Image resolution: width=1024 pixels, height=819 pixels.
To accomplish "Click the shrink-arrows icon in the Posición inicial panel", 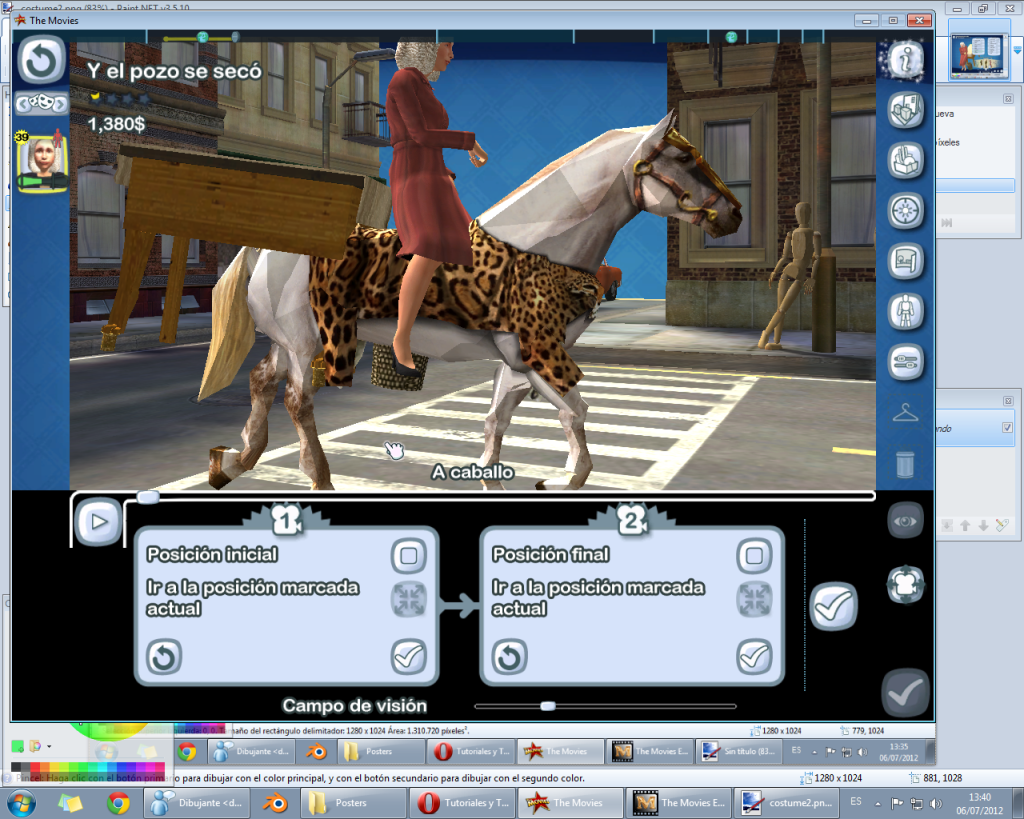I will tap(409, 600).
